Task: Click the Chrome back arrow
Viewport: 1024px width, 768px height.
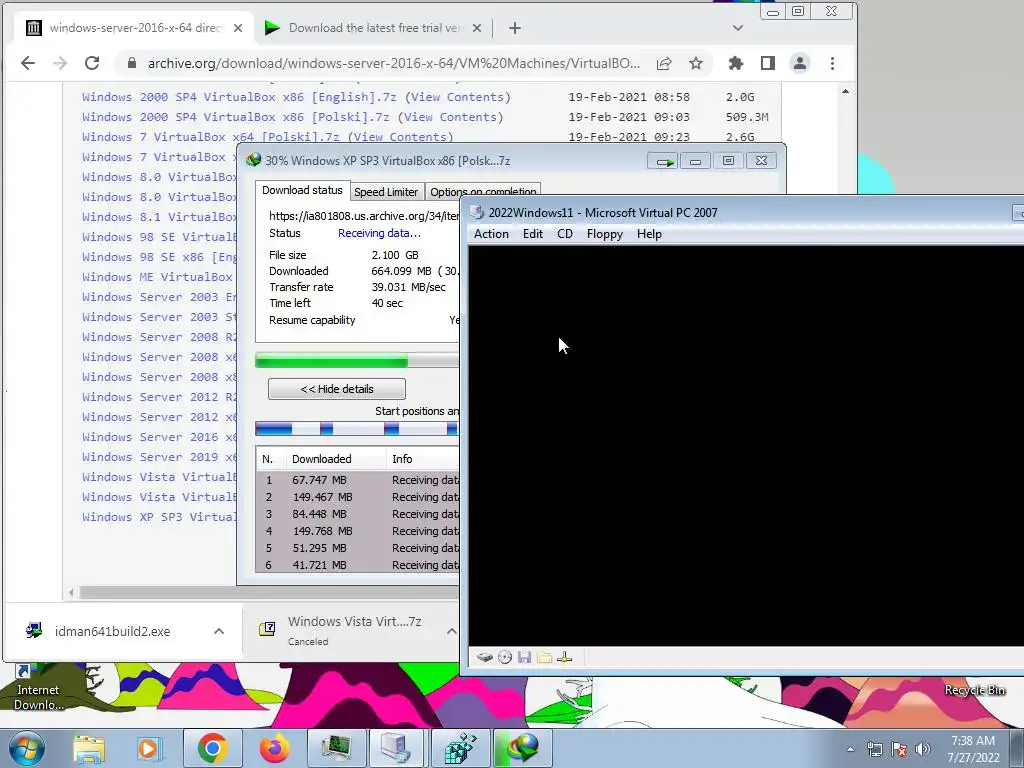Action: coord(28,63)
